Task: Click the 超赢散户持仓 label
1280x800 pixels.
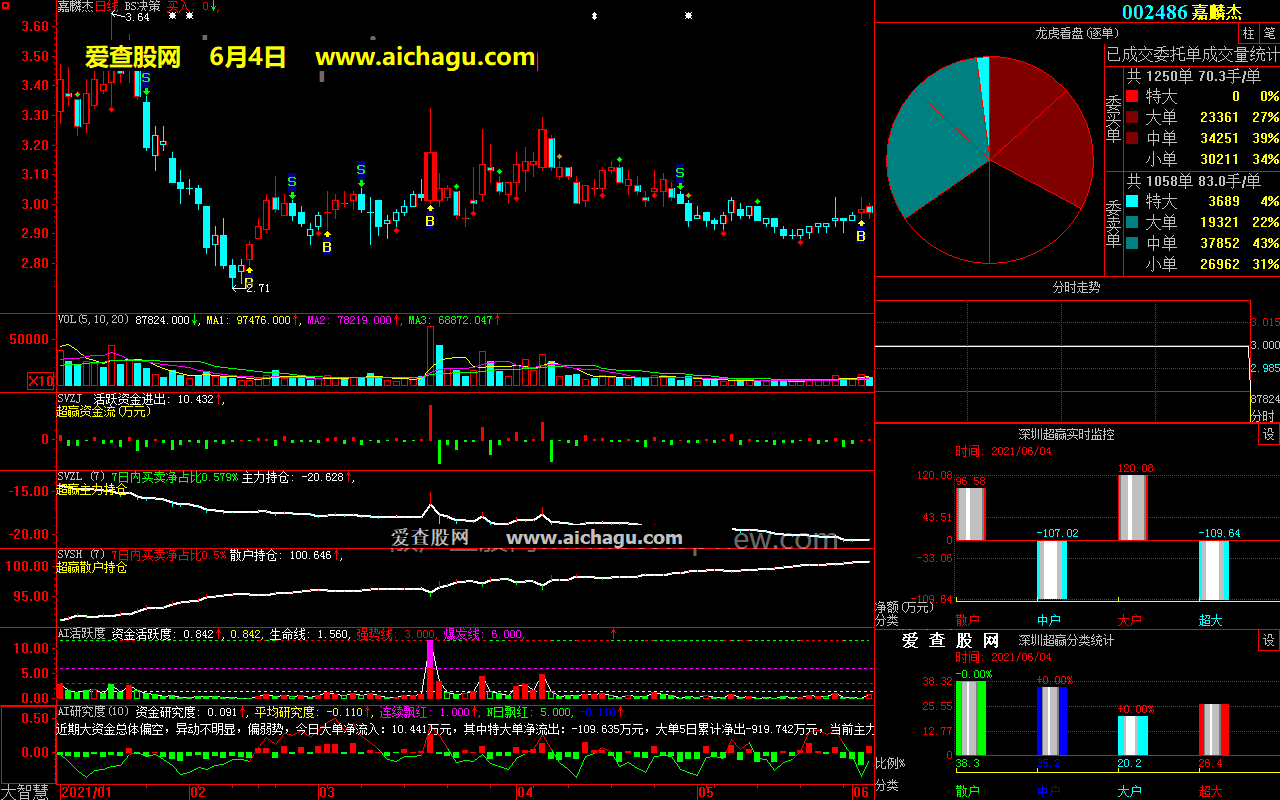Action: click(91, 567)
